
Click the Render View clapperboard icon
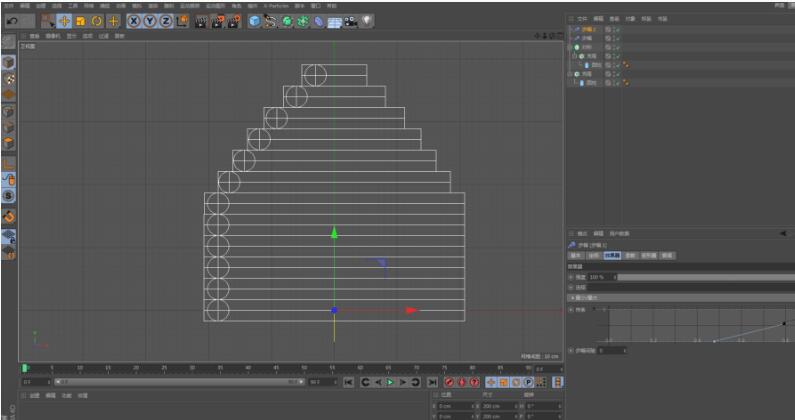click(x=200, y=20)
